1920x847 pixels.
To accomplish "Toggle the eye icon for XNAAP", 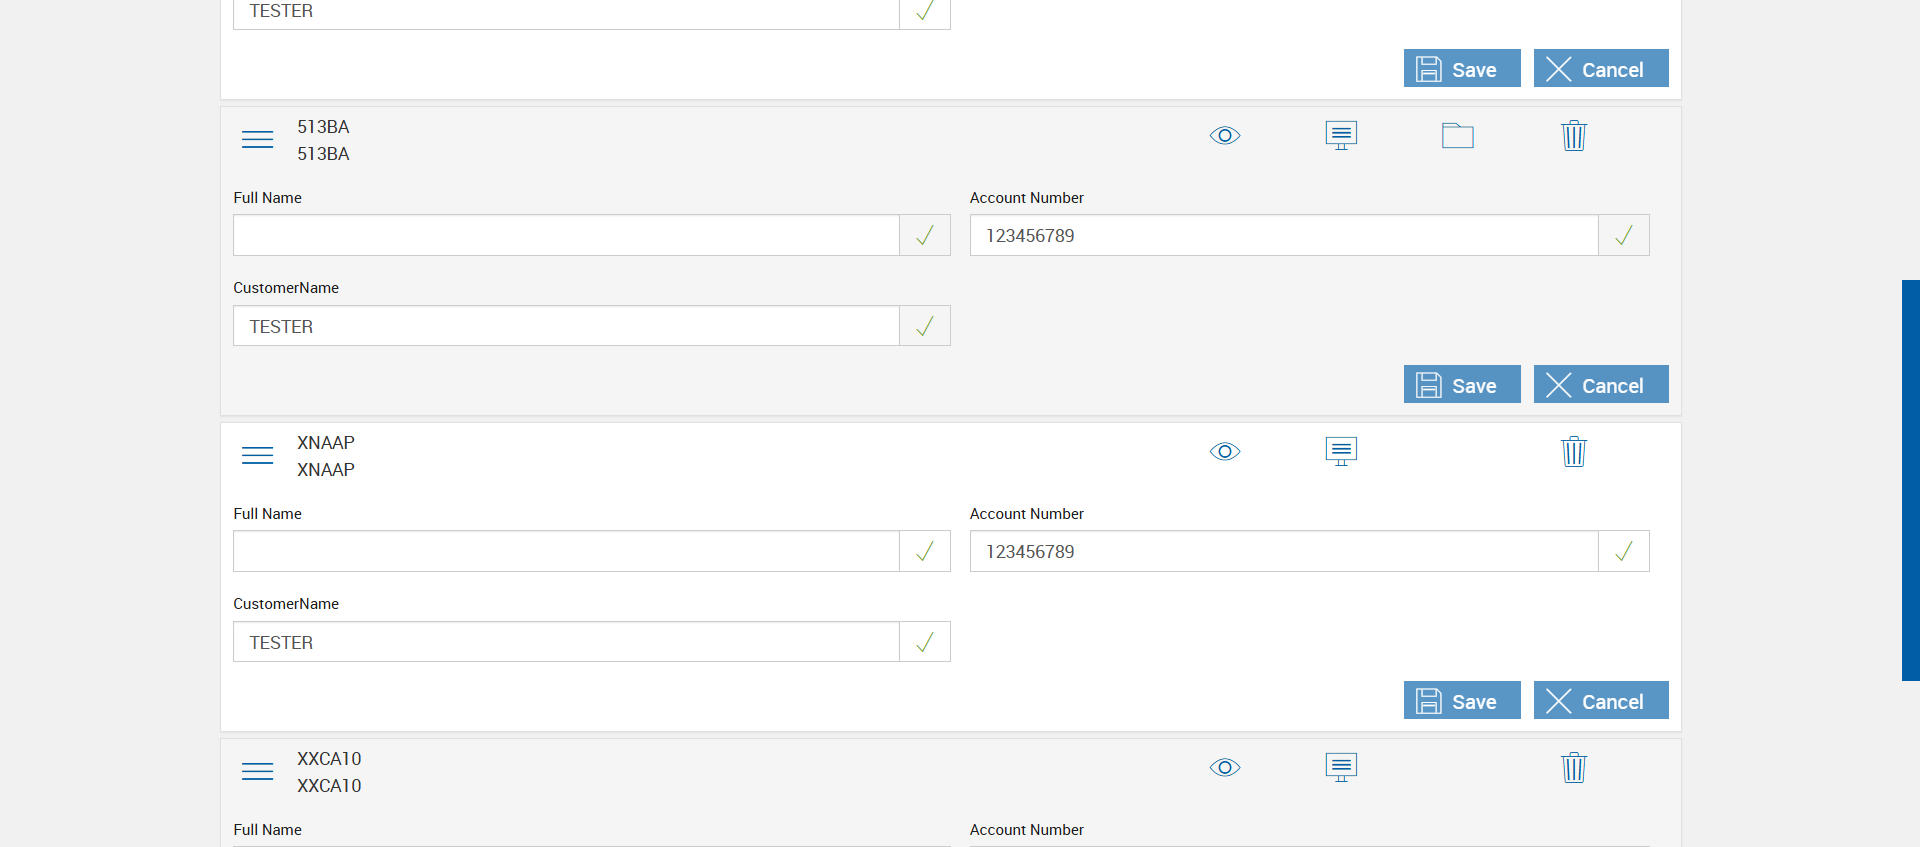I will click(x=1225, y=452).
